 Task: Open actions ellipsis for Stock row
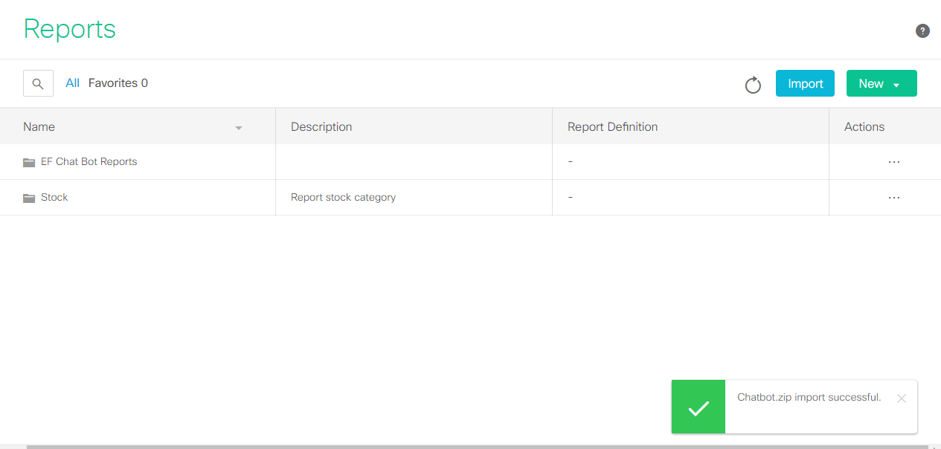coord(893,198)
